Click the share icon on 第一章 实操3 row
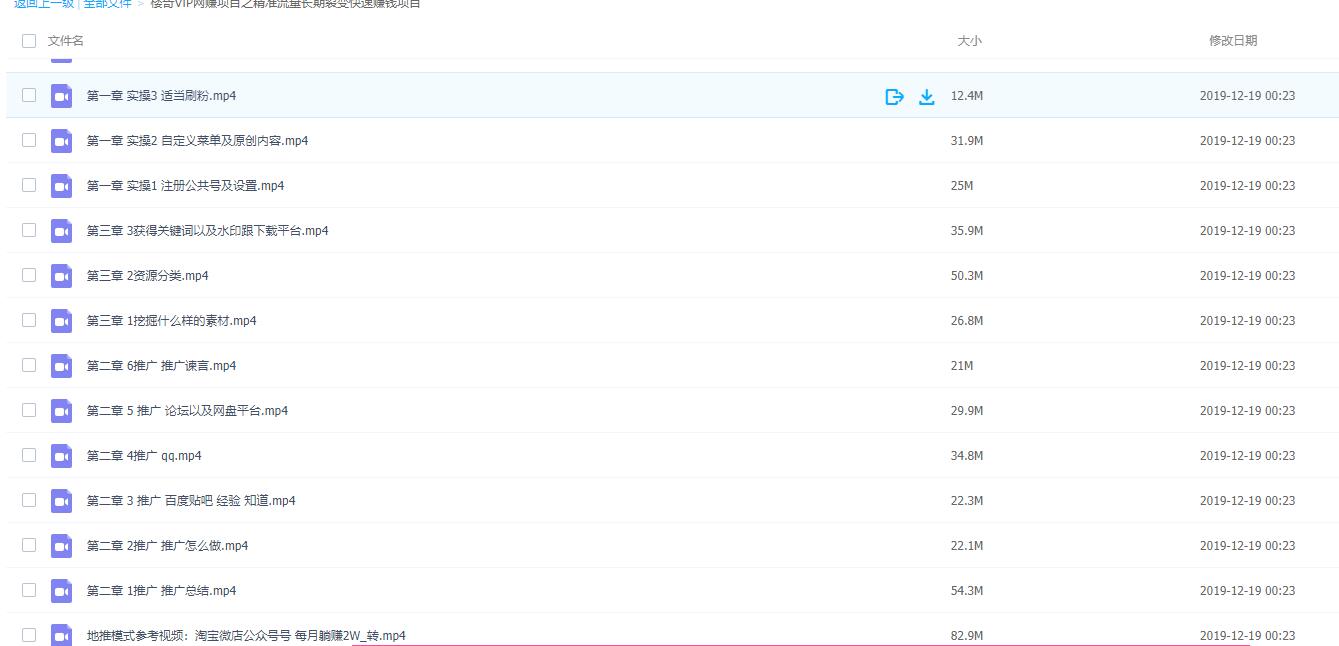Viewport: 1339px width, 646px height. click(x=894, y=96)
